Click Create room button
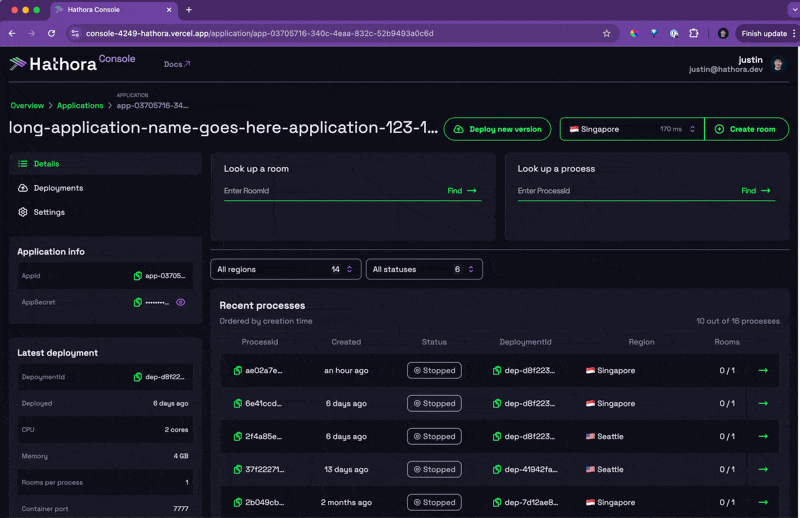Viewport: 800px width, 518px height. coord(746,129)
